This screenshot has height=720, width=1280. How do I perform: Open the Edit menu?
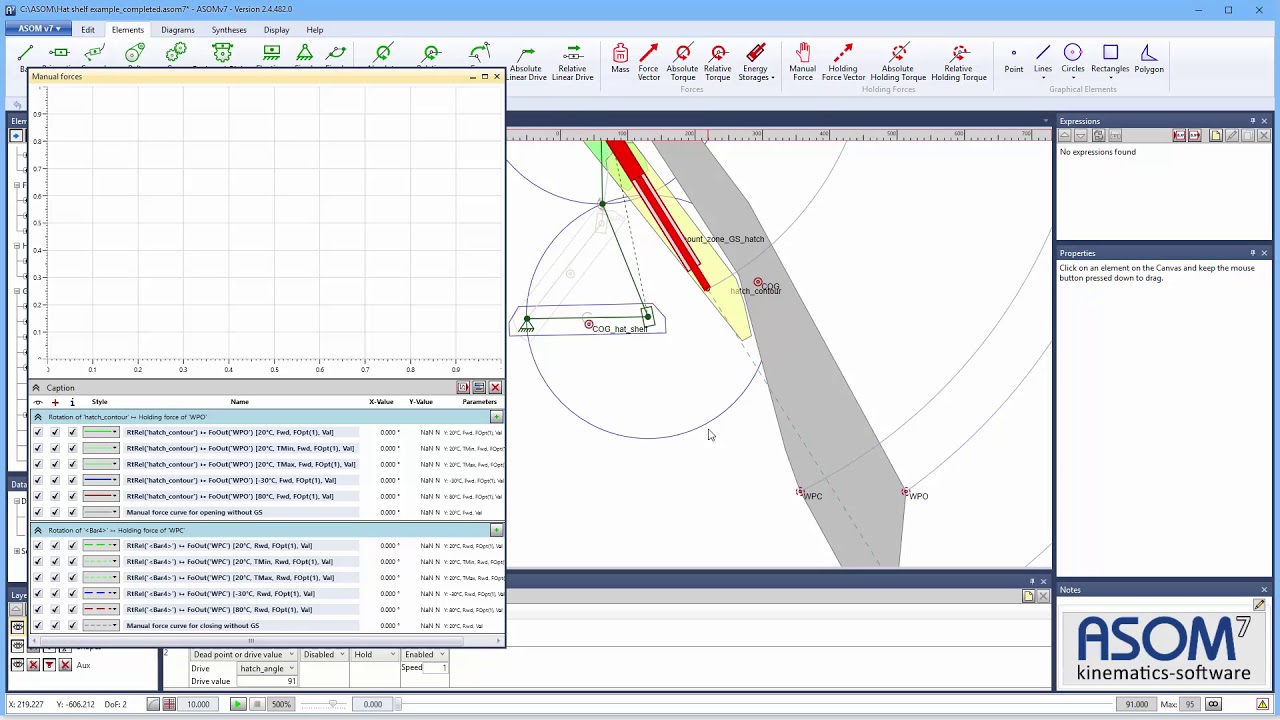click(x=88, y=30)
